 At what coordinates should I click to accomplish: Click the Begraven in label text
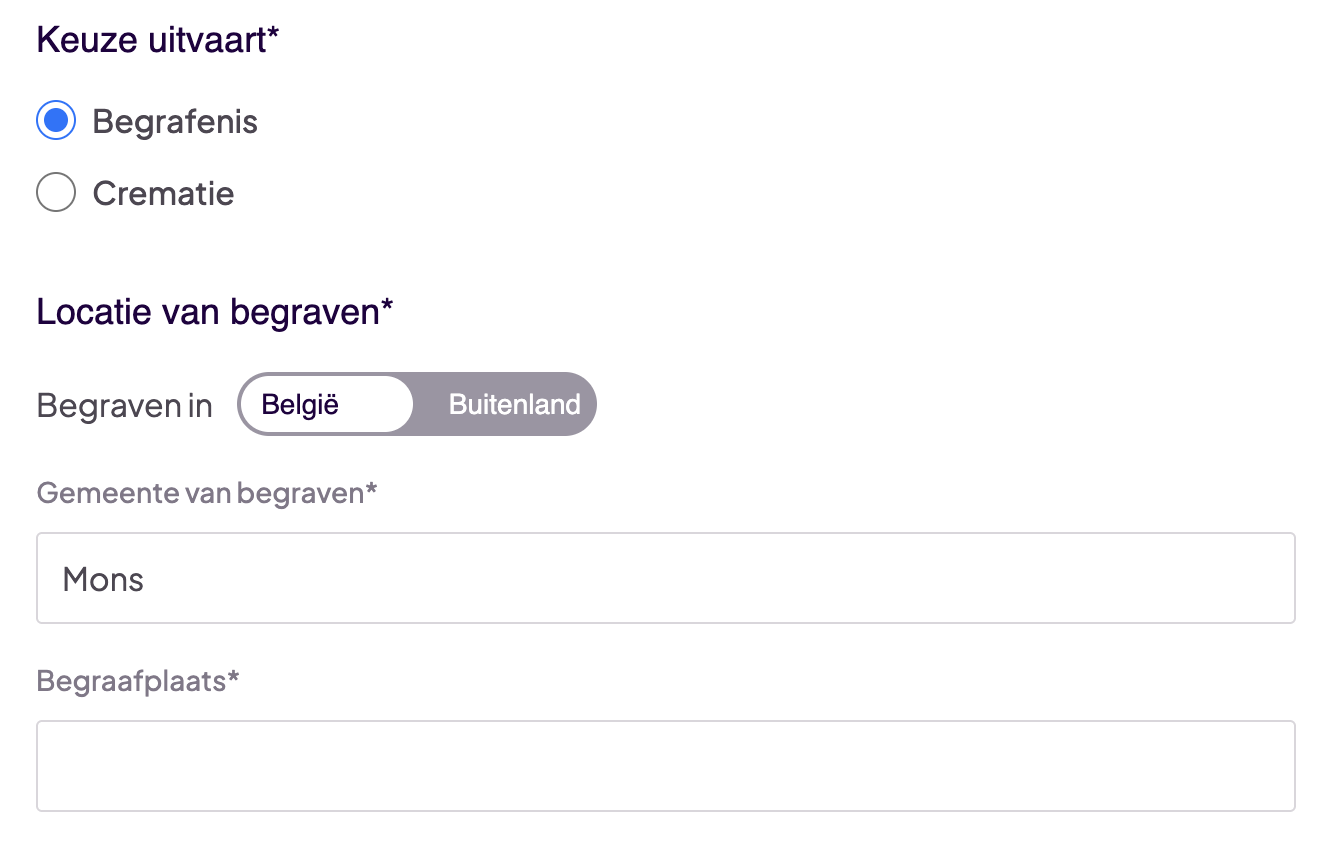pyautogui.click(x=123, y=405)
